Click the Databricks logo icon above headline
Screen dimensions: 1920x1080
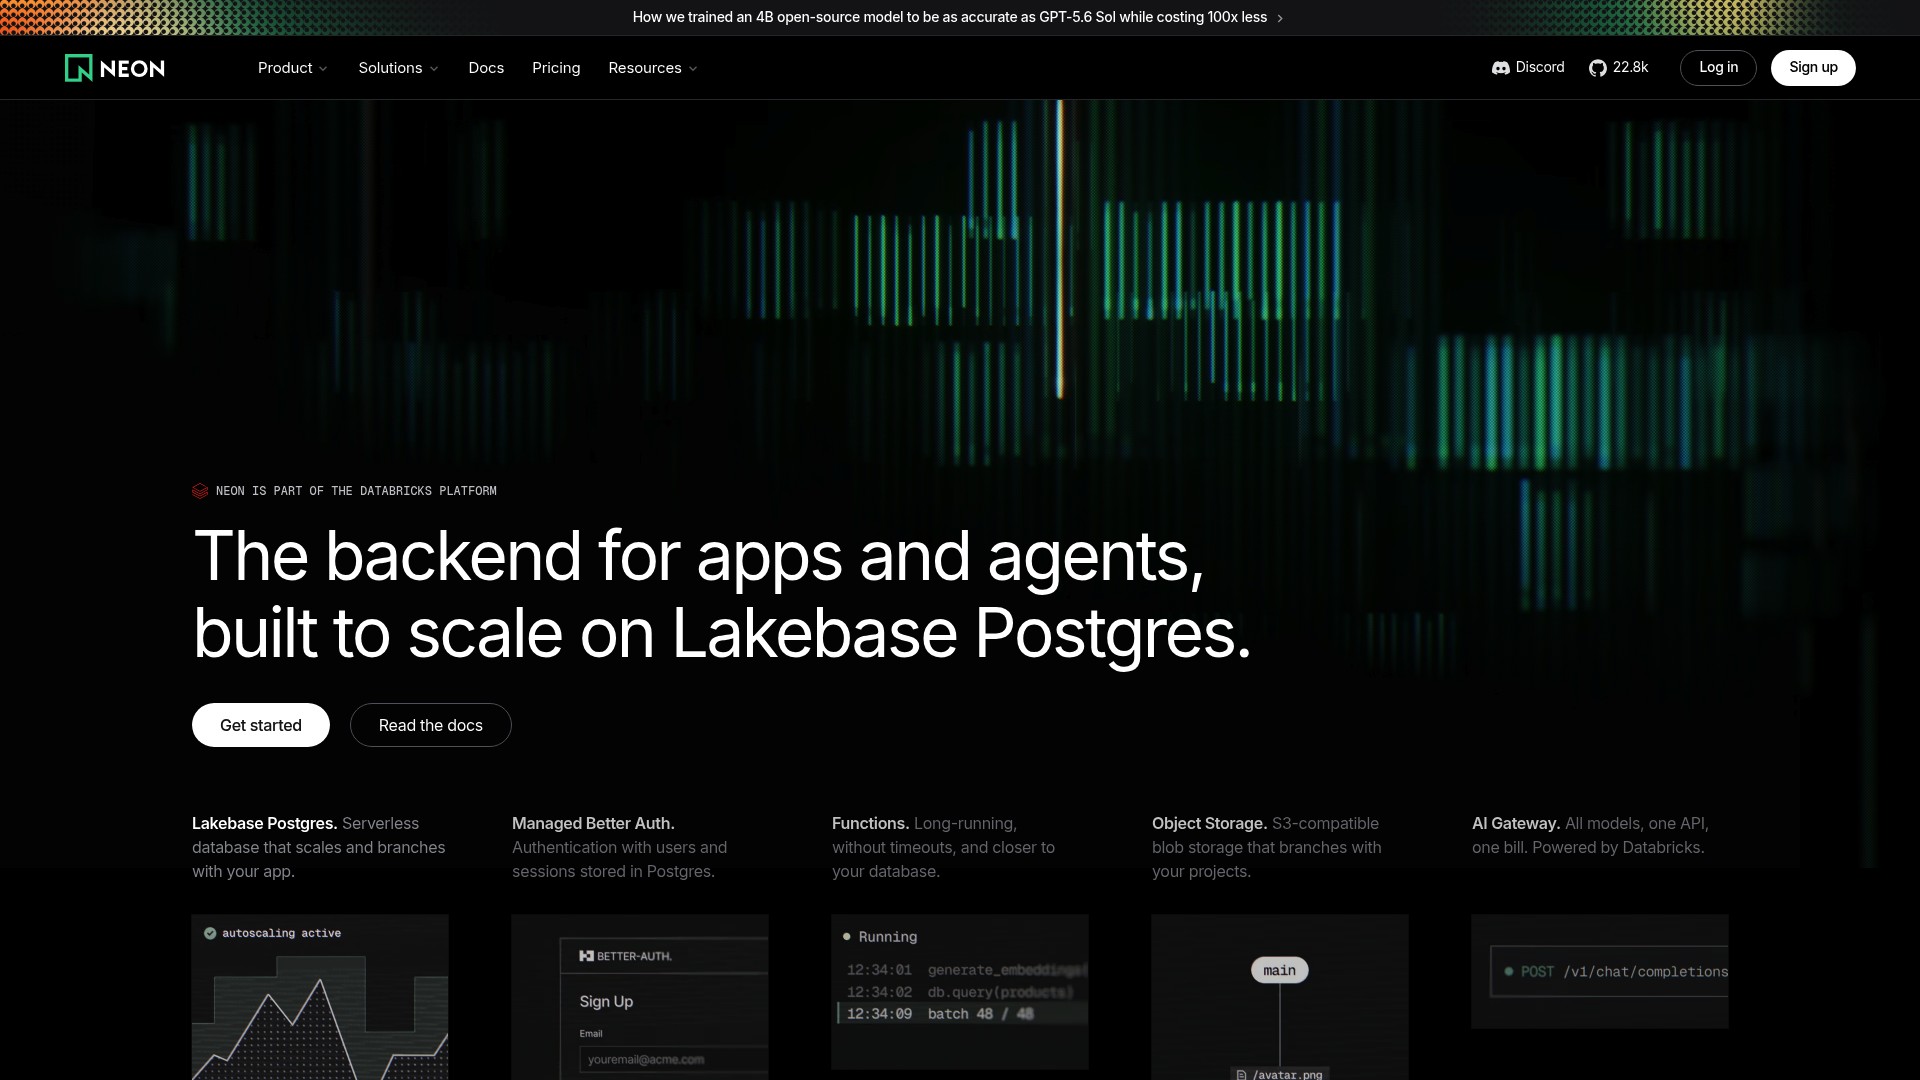pyautogui.click(x=200, y=491)
